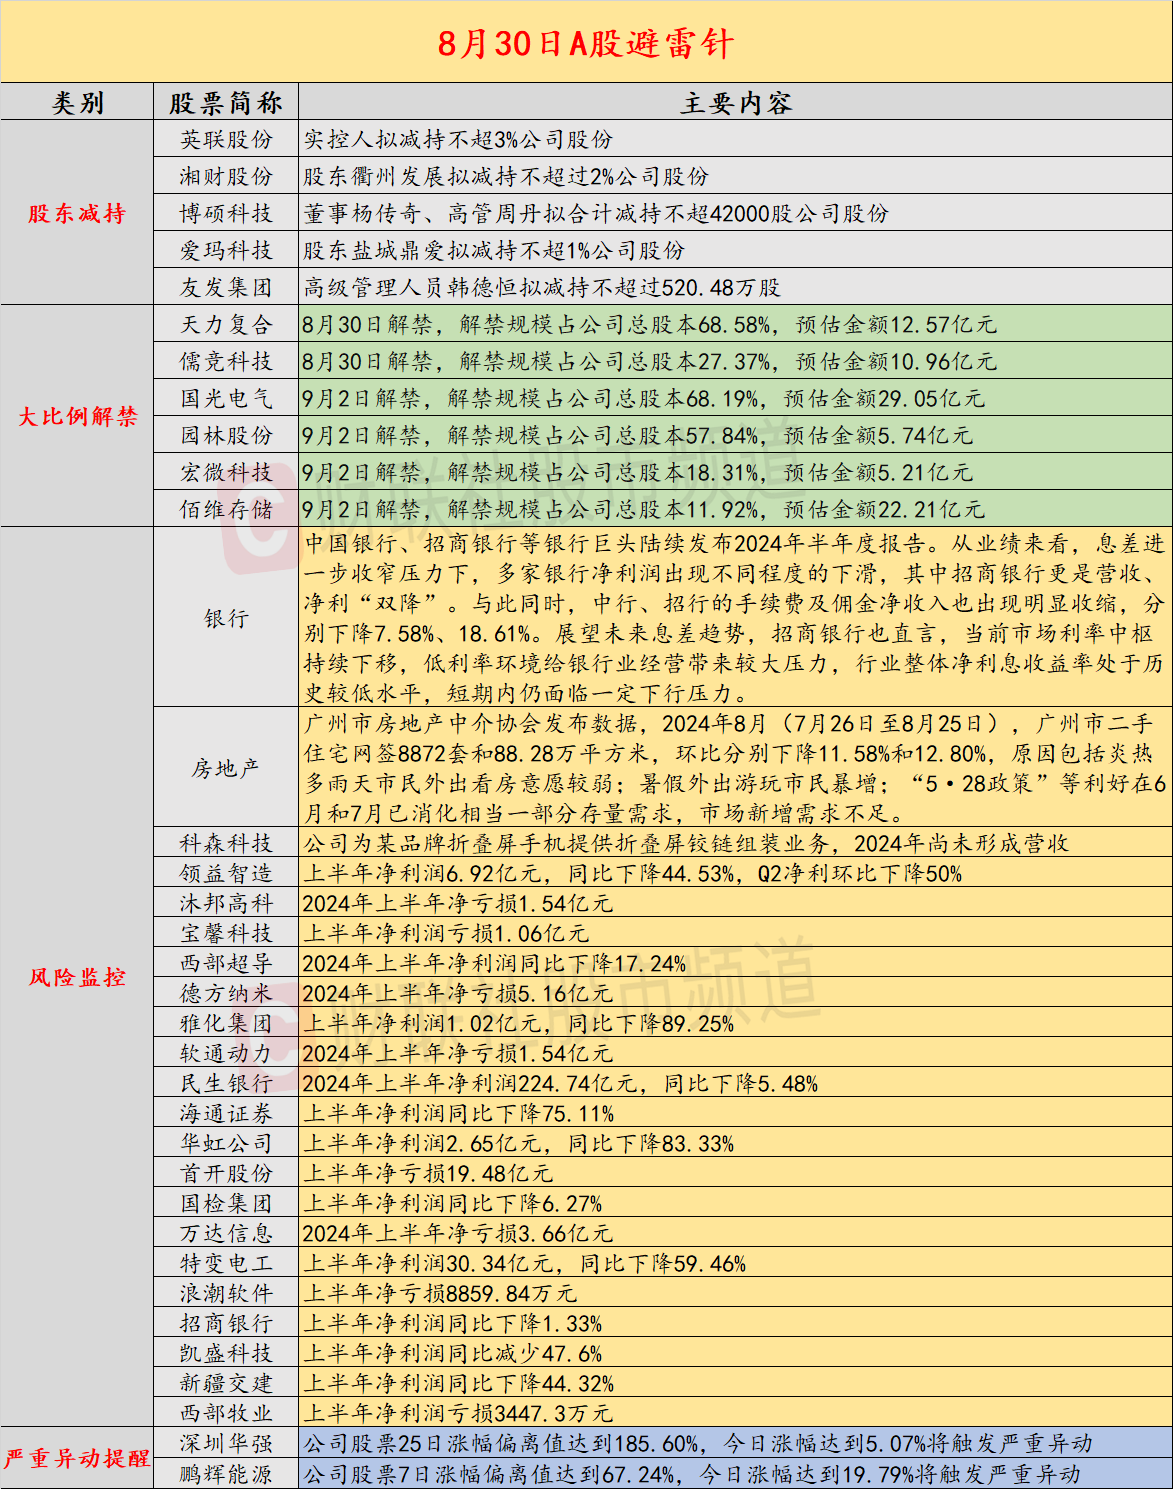Select stock name 华虹公司
Viewport: 1173px width, 1489px height.
[226, 1143]
